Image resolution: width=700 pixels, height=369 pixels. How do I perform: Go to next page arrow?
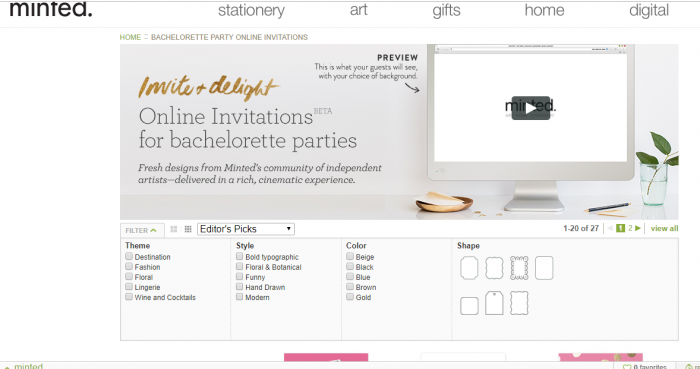pyautogui.click(x=638, y=228)
